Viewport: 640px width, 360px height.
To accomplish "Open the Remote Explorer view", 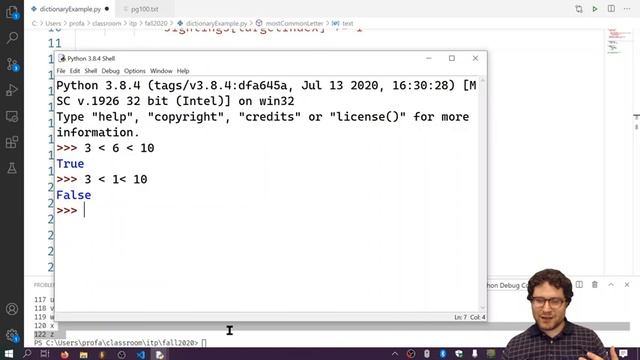I will click(x=12, y=116).
